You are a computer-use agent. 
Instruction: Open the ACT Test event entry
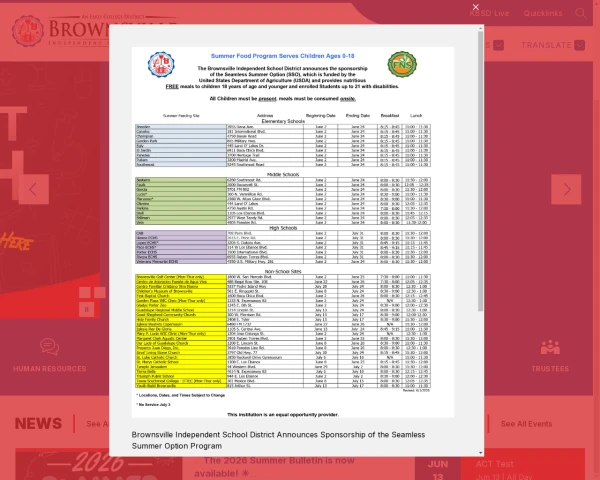[494, 464]
